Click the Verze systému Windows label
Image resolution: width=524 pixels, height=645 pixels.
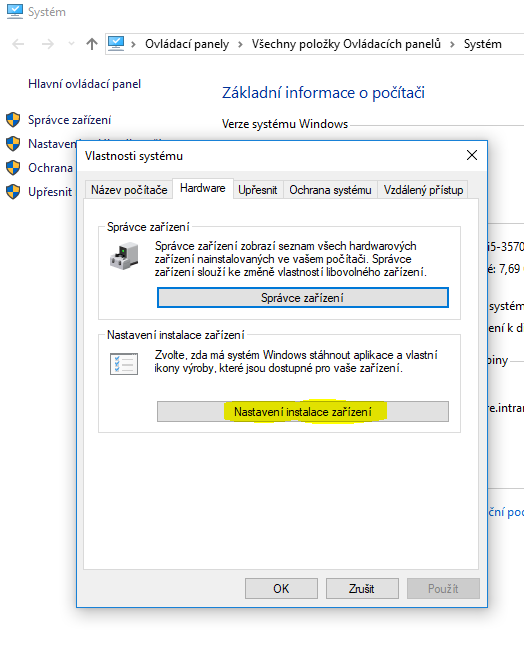point(285,124)
